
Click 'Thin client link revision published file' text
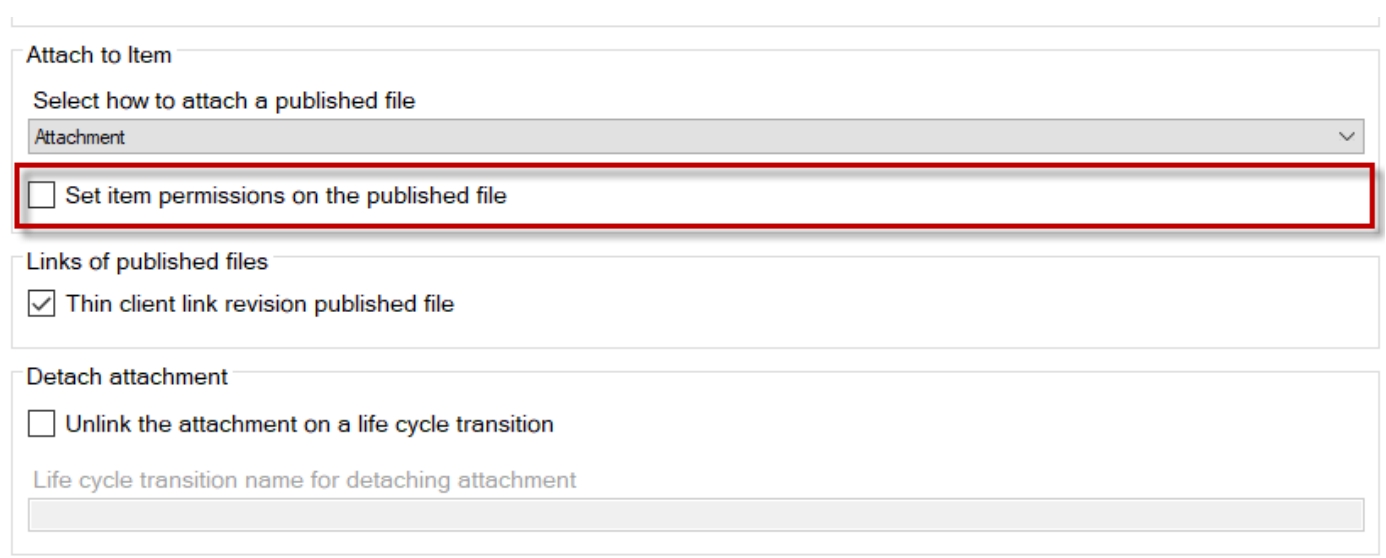tap(260, 304)
